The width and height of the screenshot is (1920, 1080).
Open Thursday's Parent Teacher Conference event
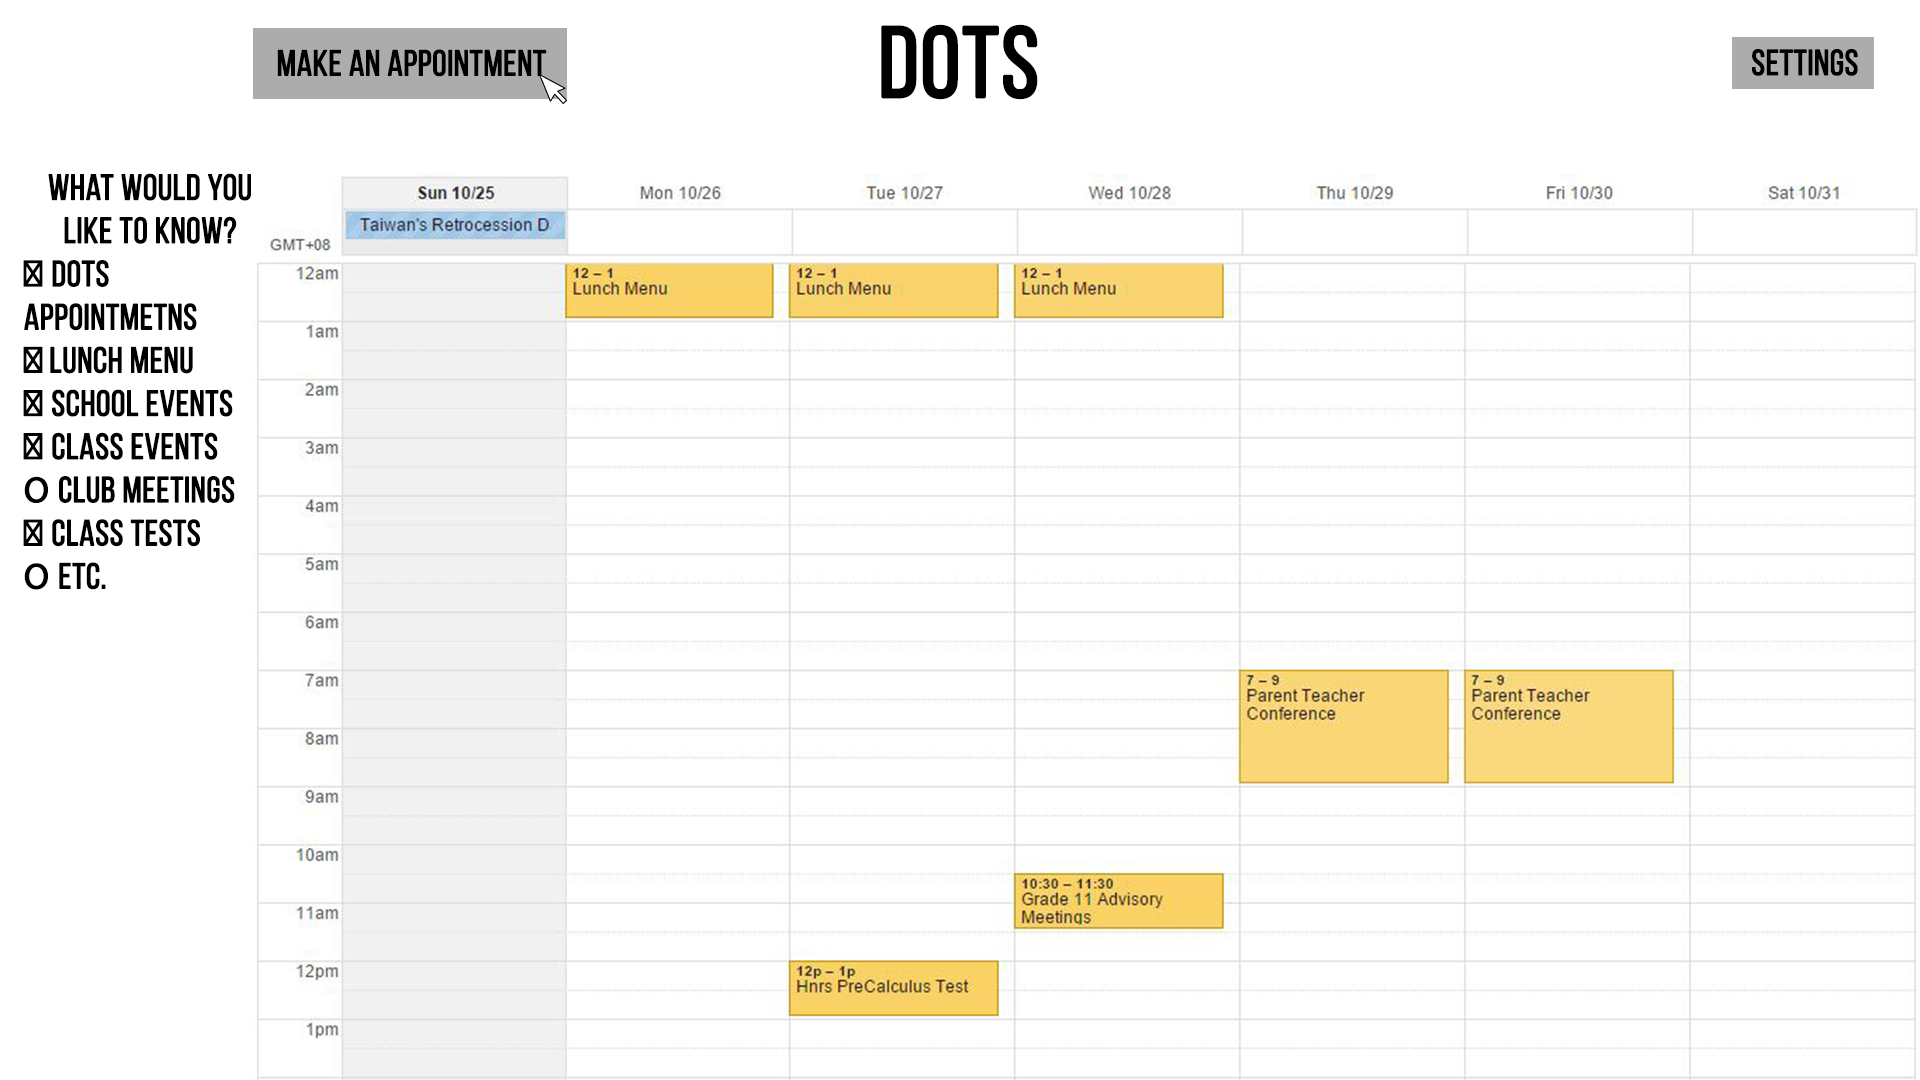pyautogui.click(x=1343, y=726)
